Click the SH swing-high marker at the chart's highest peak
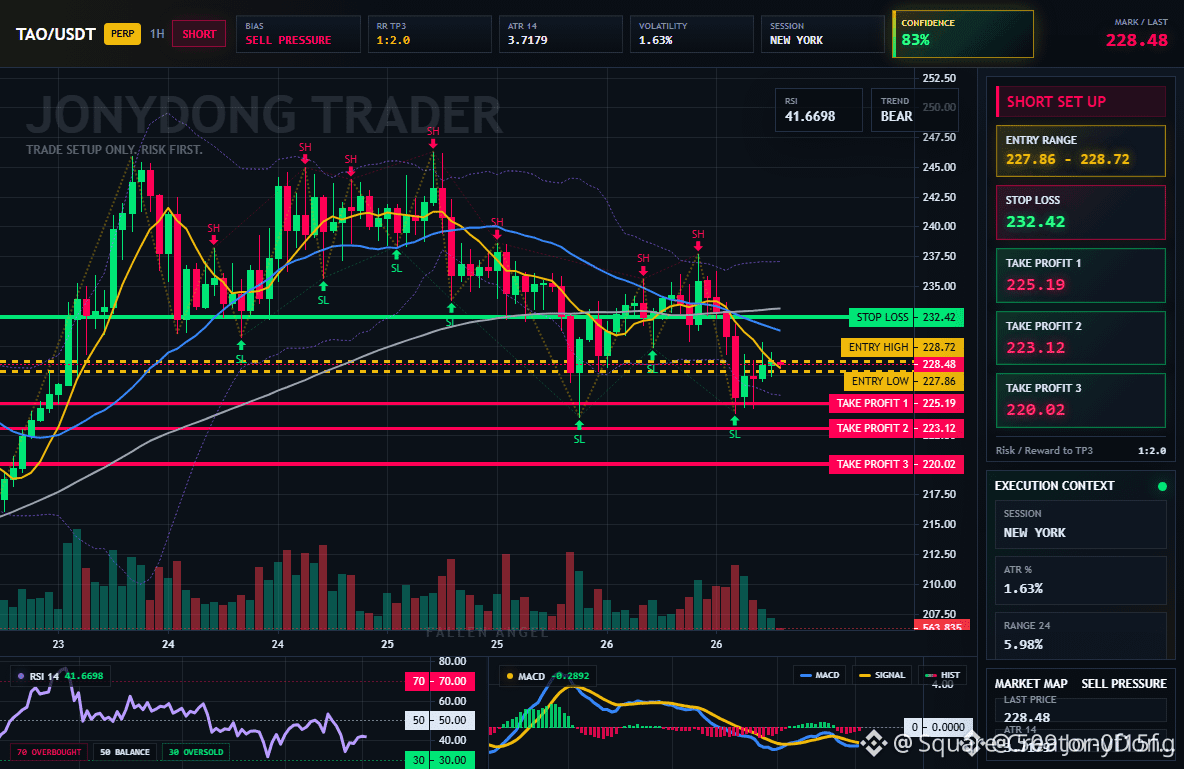Screen dimensions: 1184x769 pyautogui.click(x=433, y=136)
